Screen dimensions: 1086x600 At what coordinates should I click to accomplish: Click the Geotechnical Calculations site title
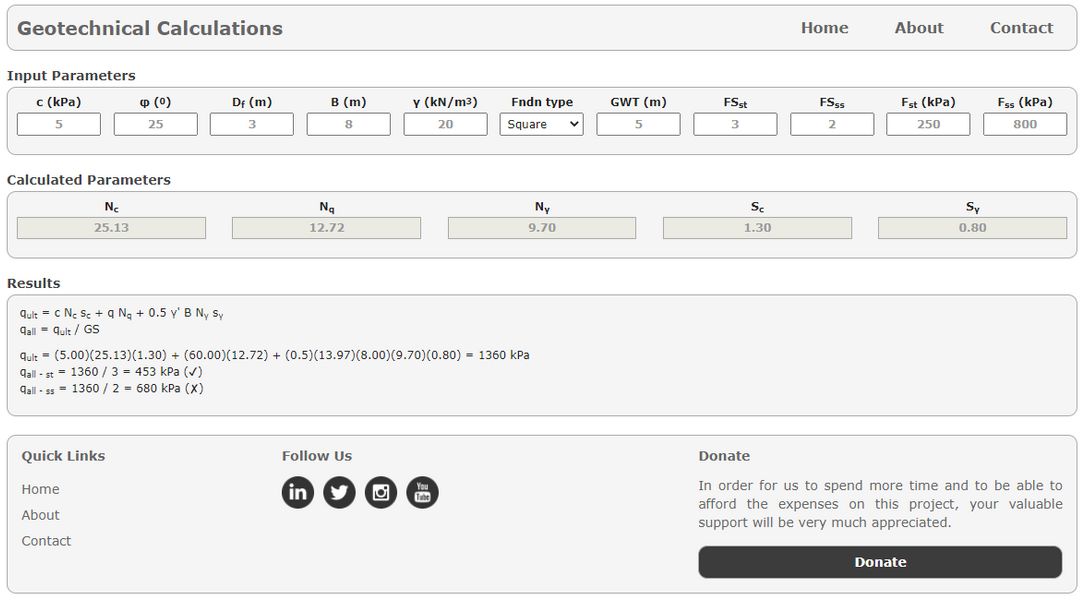click(150, 28)
